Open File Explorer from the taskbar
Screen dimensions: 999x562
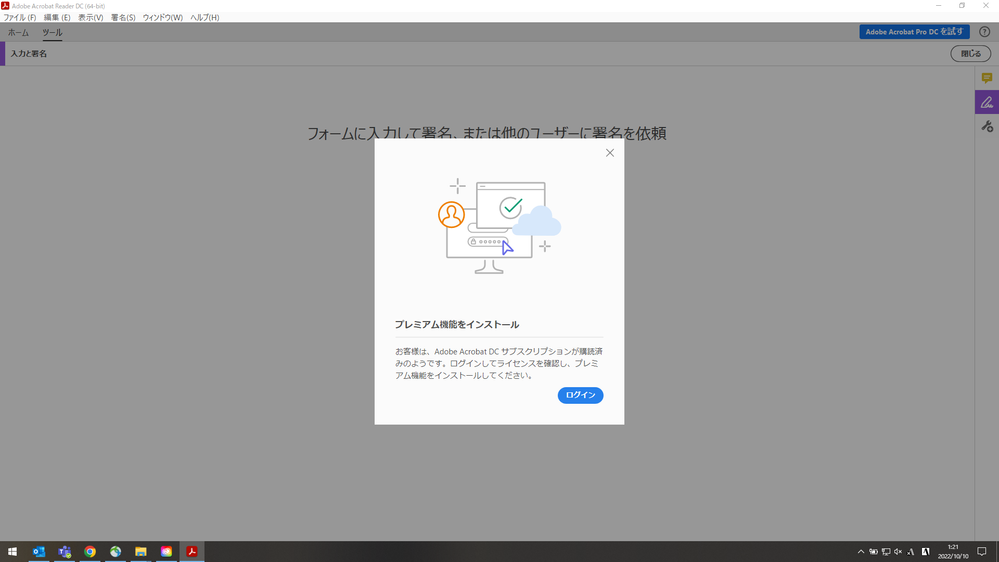(141, 552)
